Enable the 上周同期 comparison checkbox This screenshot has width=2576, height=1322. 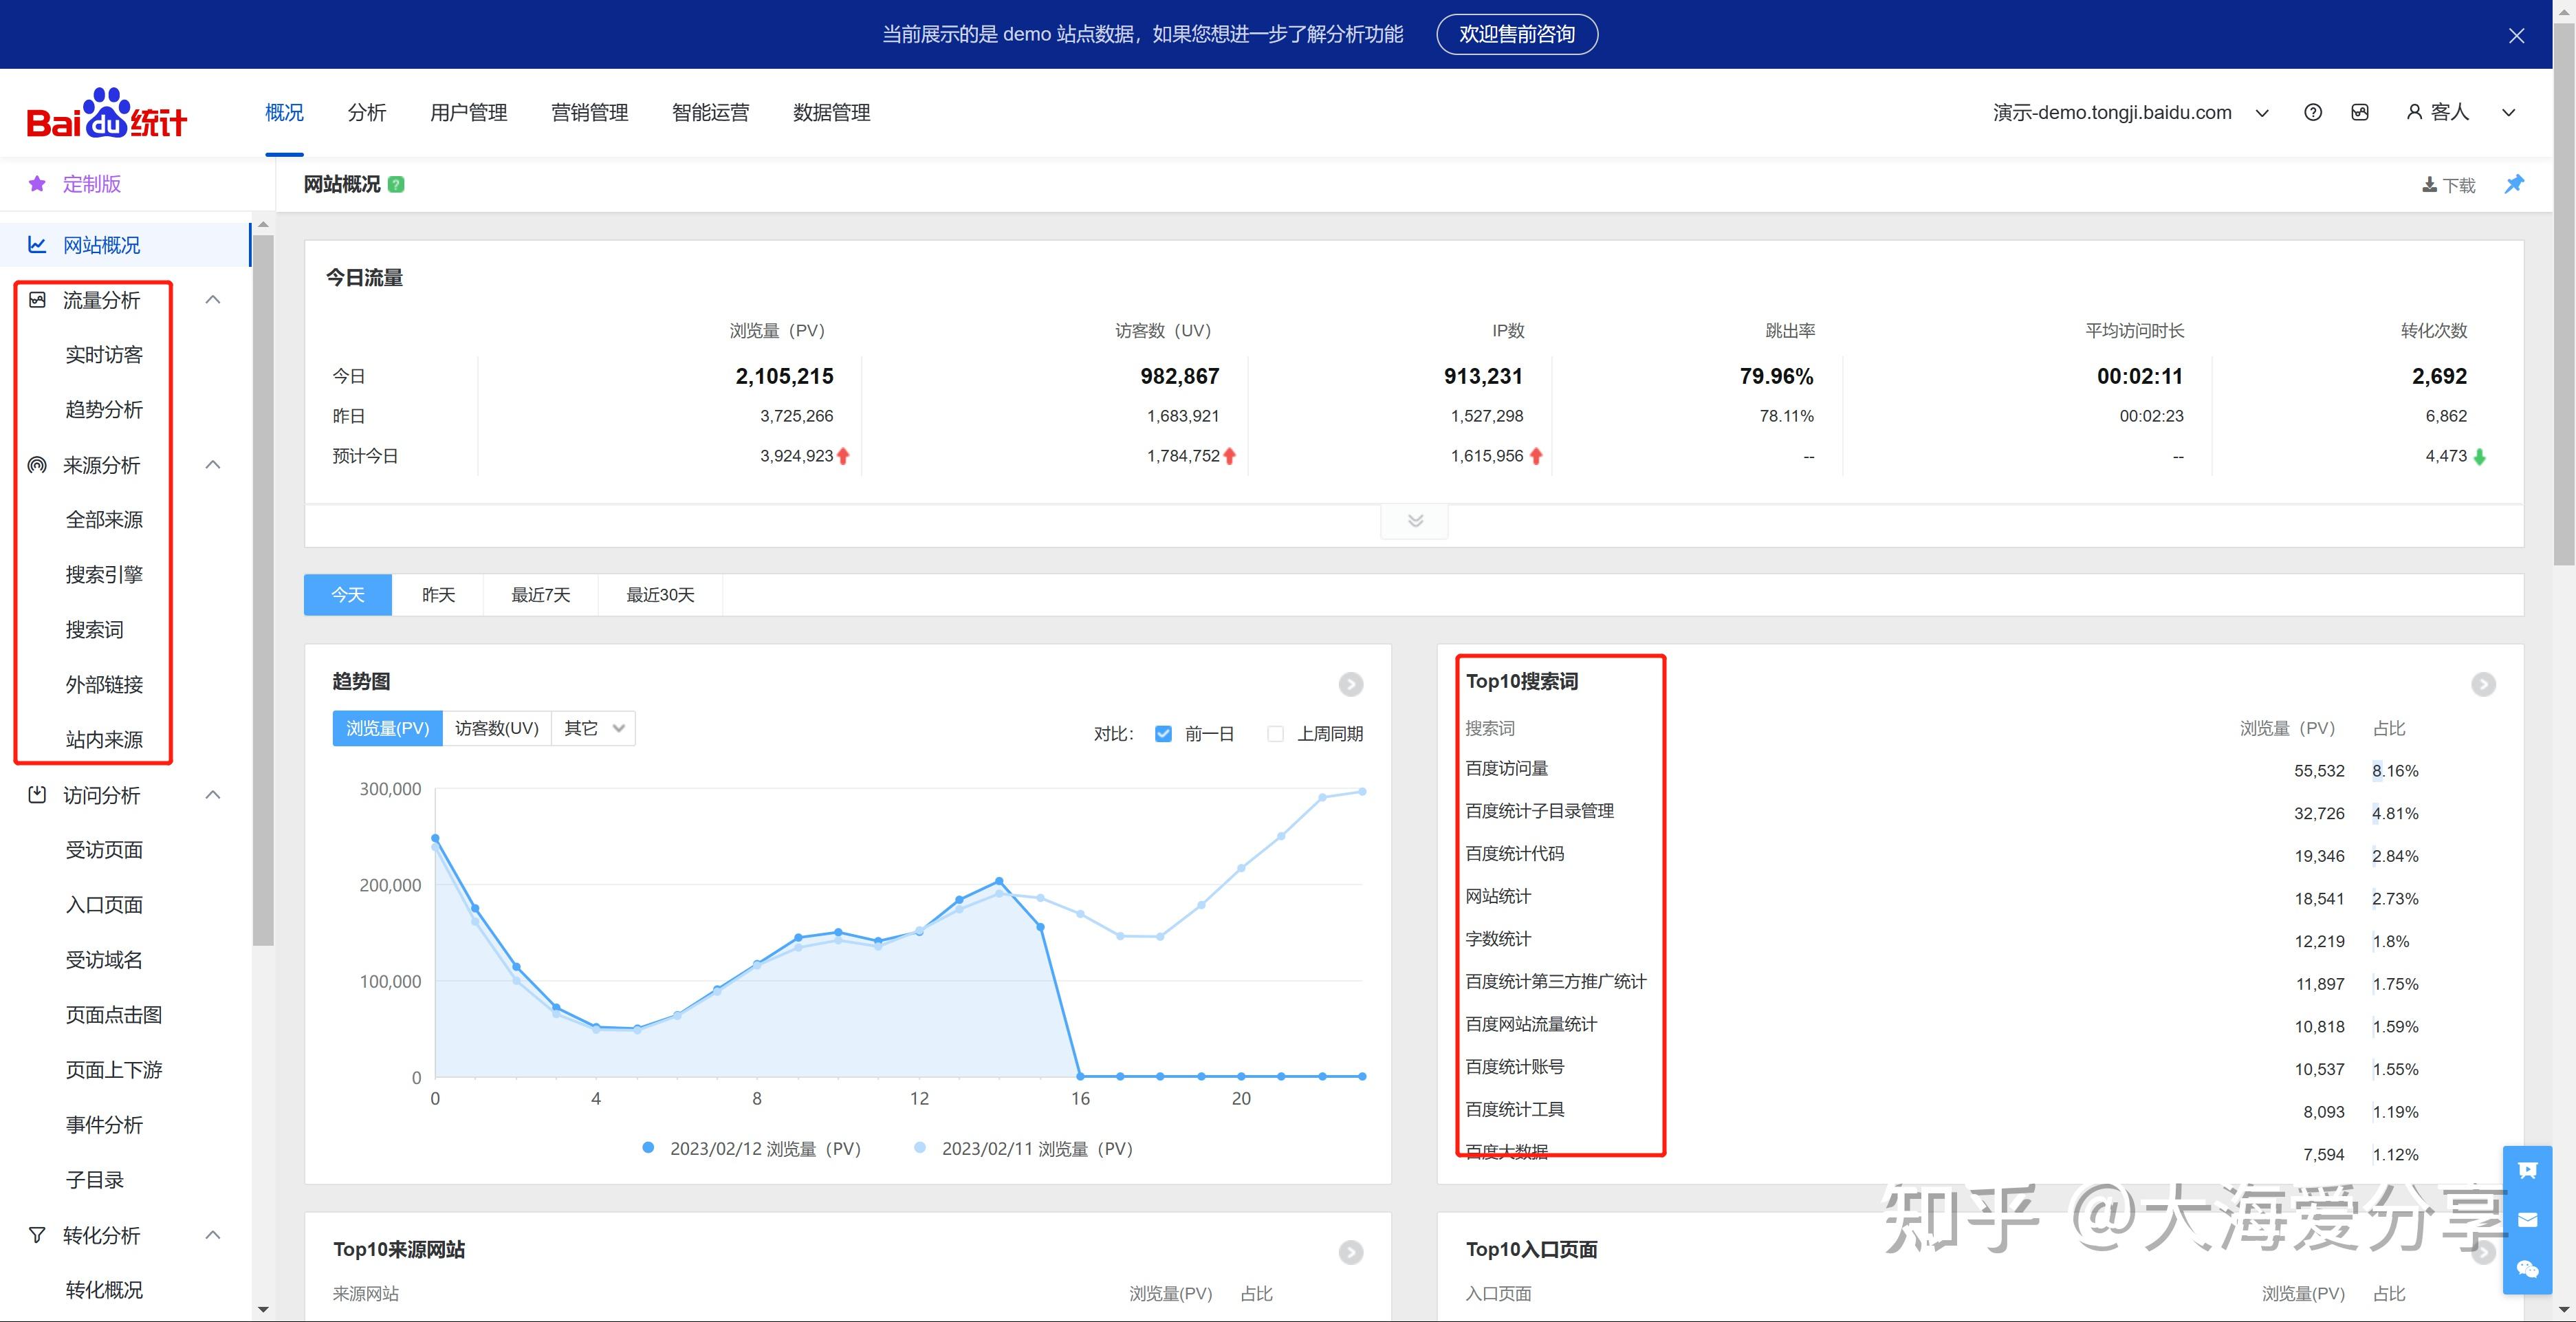tap(1275, 734)
